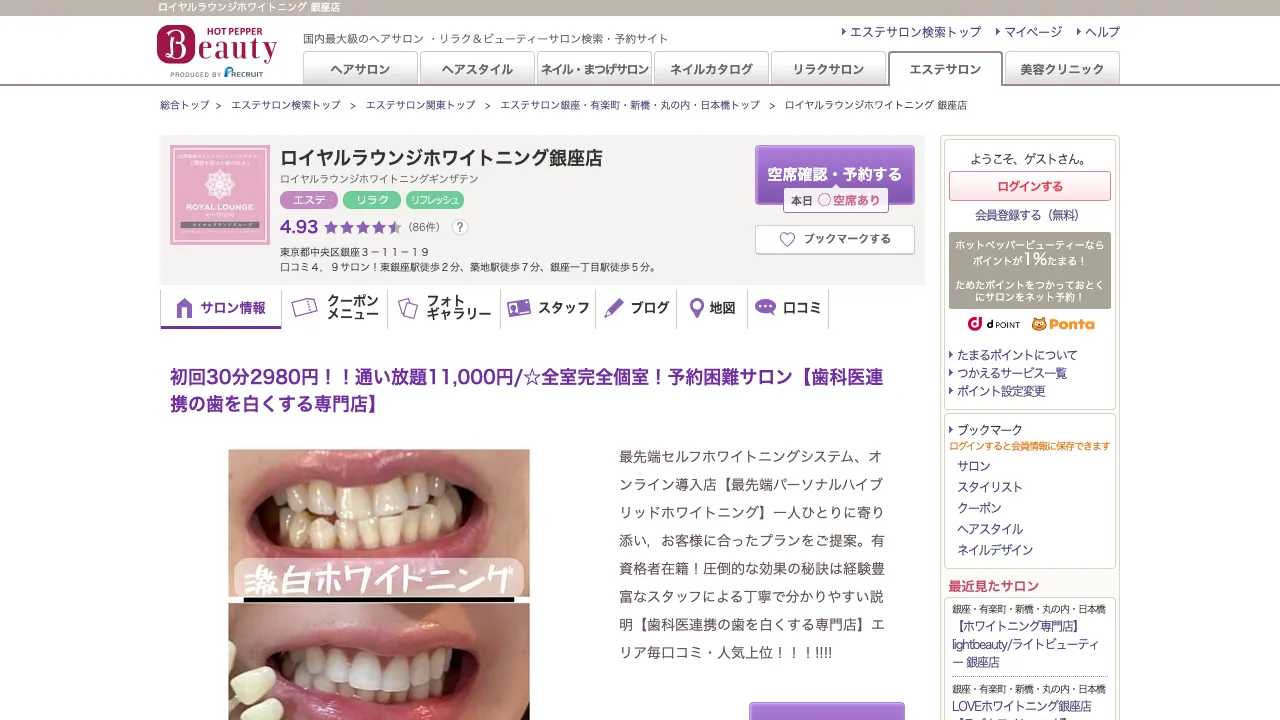Click the d POINT logo
1280x720 pixels.
[994, 324]
